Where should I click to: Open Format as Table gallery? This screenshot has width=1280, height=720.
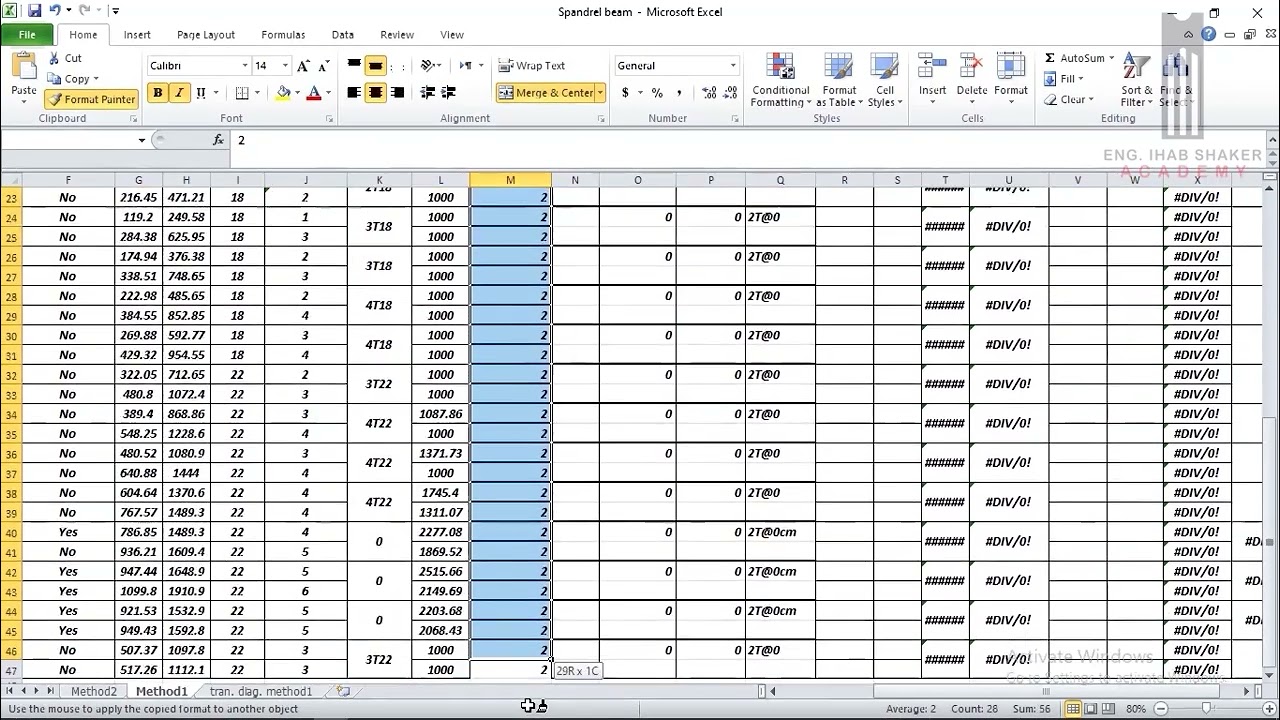tap(839, 80)
